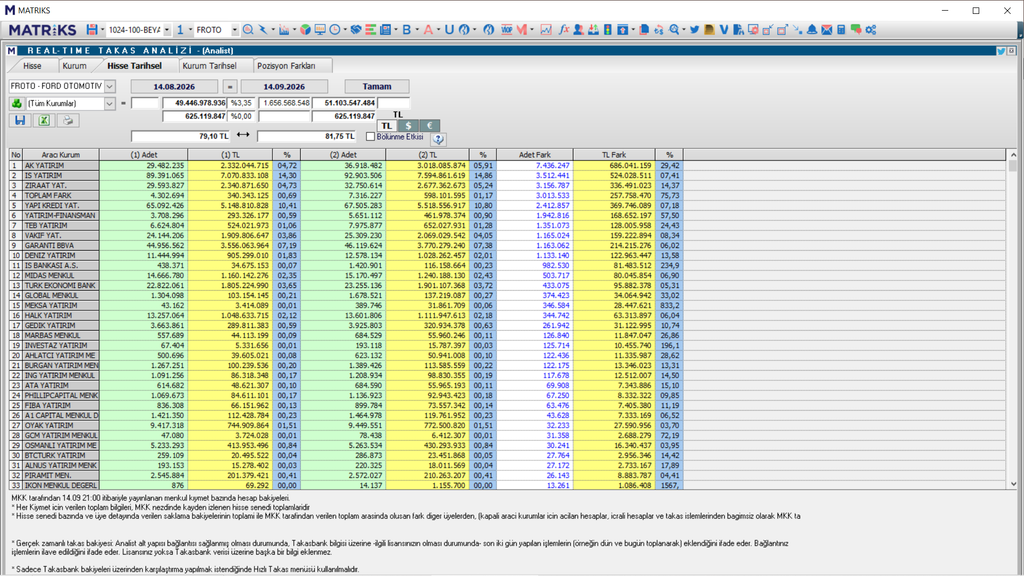Click the bar chart icon in toolbar
This screenshot has width=1024, height=576.
[284, 29]
